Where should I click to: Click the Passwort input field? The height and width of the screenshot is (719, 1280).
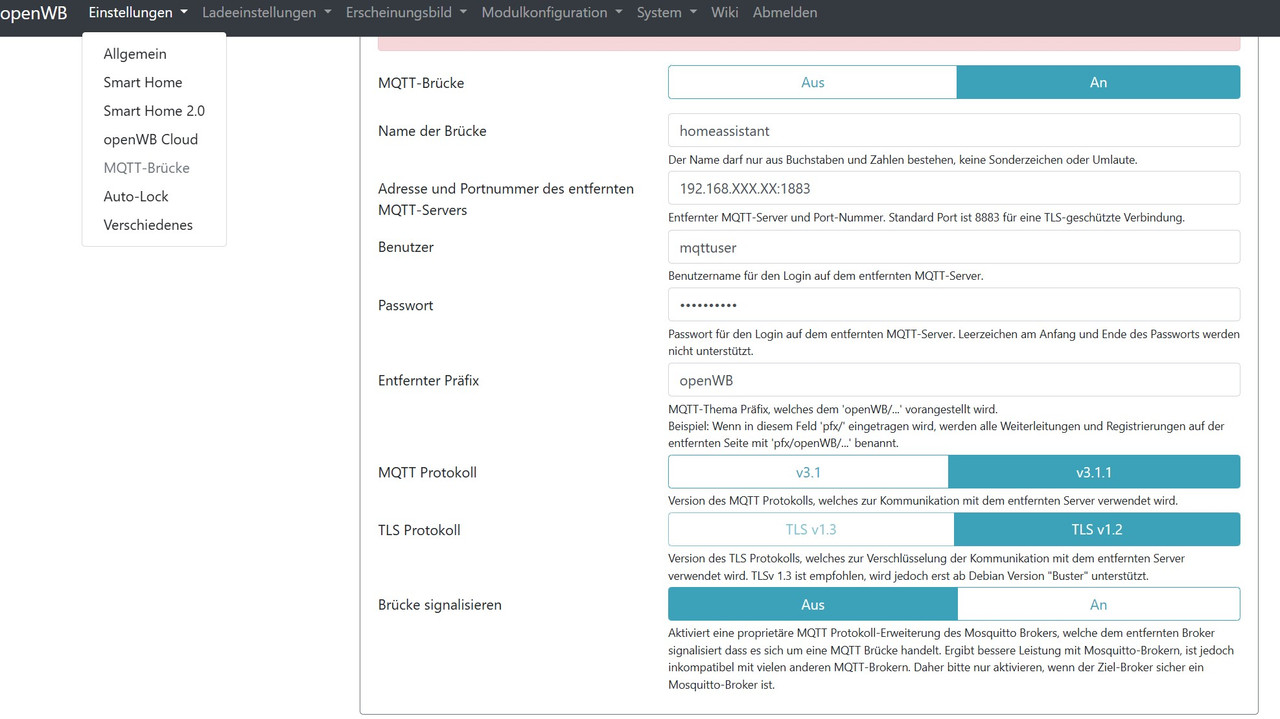click(954, 305)
